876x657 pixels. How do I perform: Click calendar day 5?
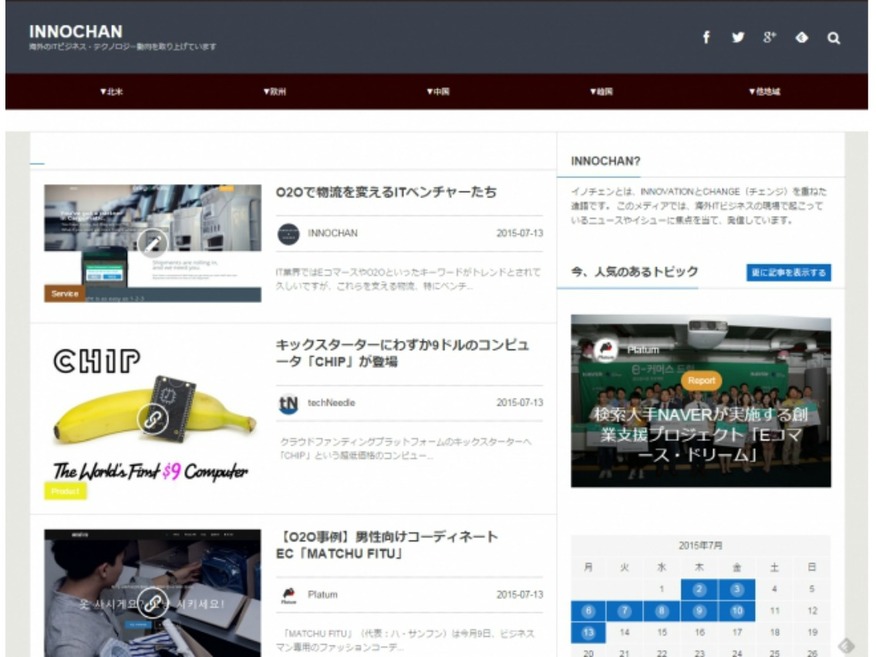pos(812,589)
